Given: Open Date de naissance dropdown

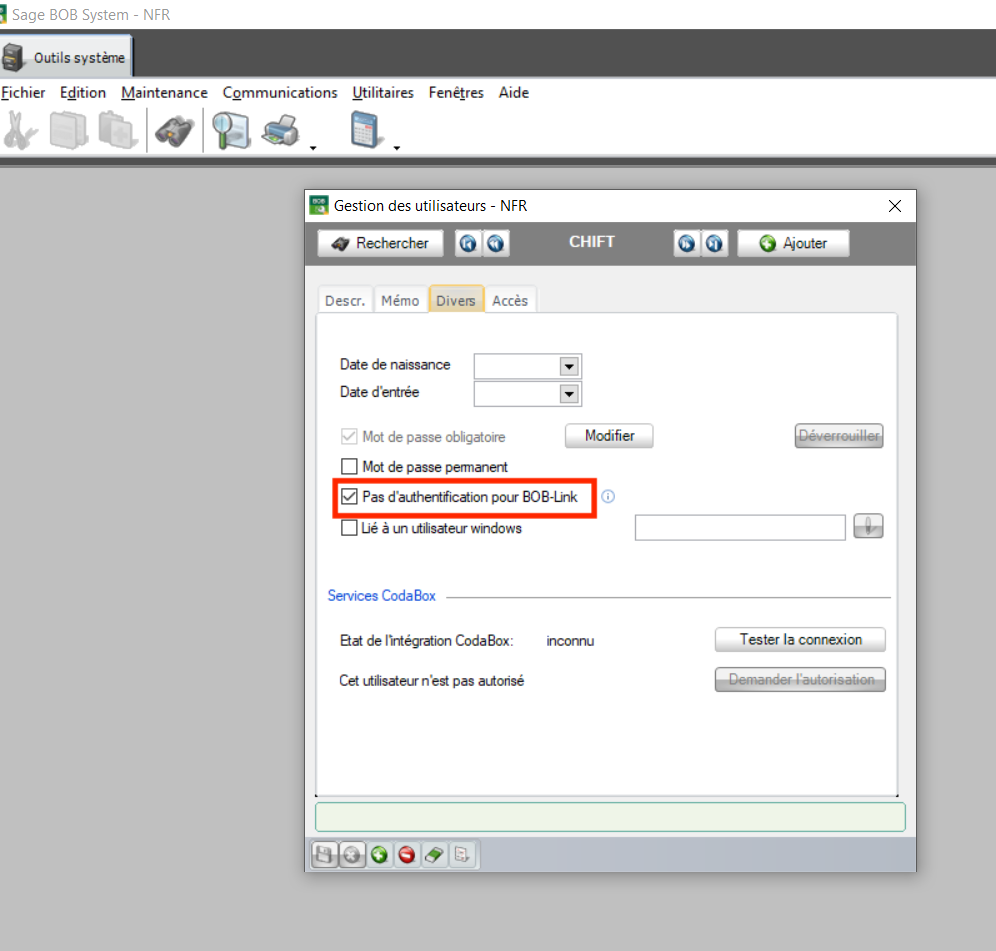Looking at the screenshot, I should click(569, 366).
